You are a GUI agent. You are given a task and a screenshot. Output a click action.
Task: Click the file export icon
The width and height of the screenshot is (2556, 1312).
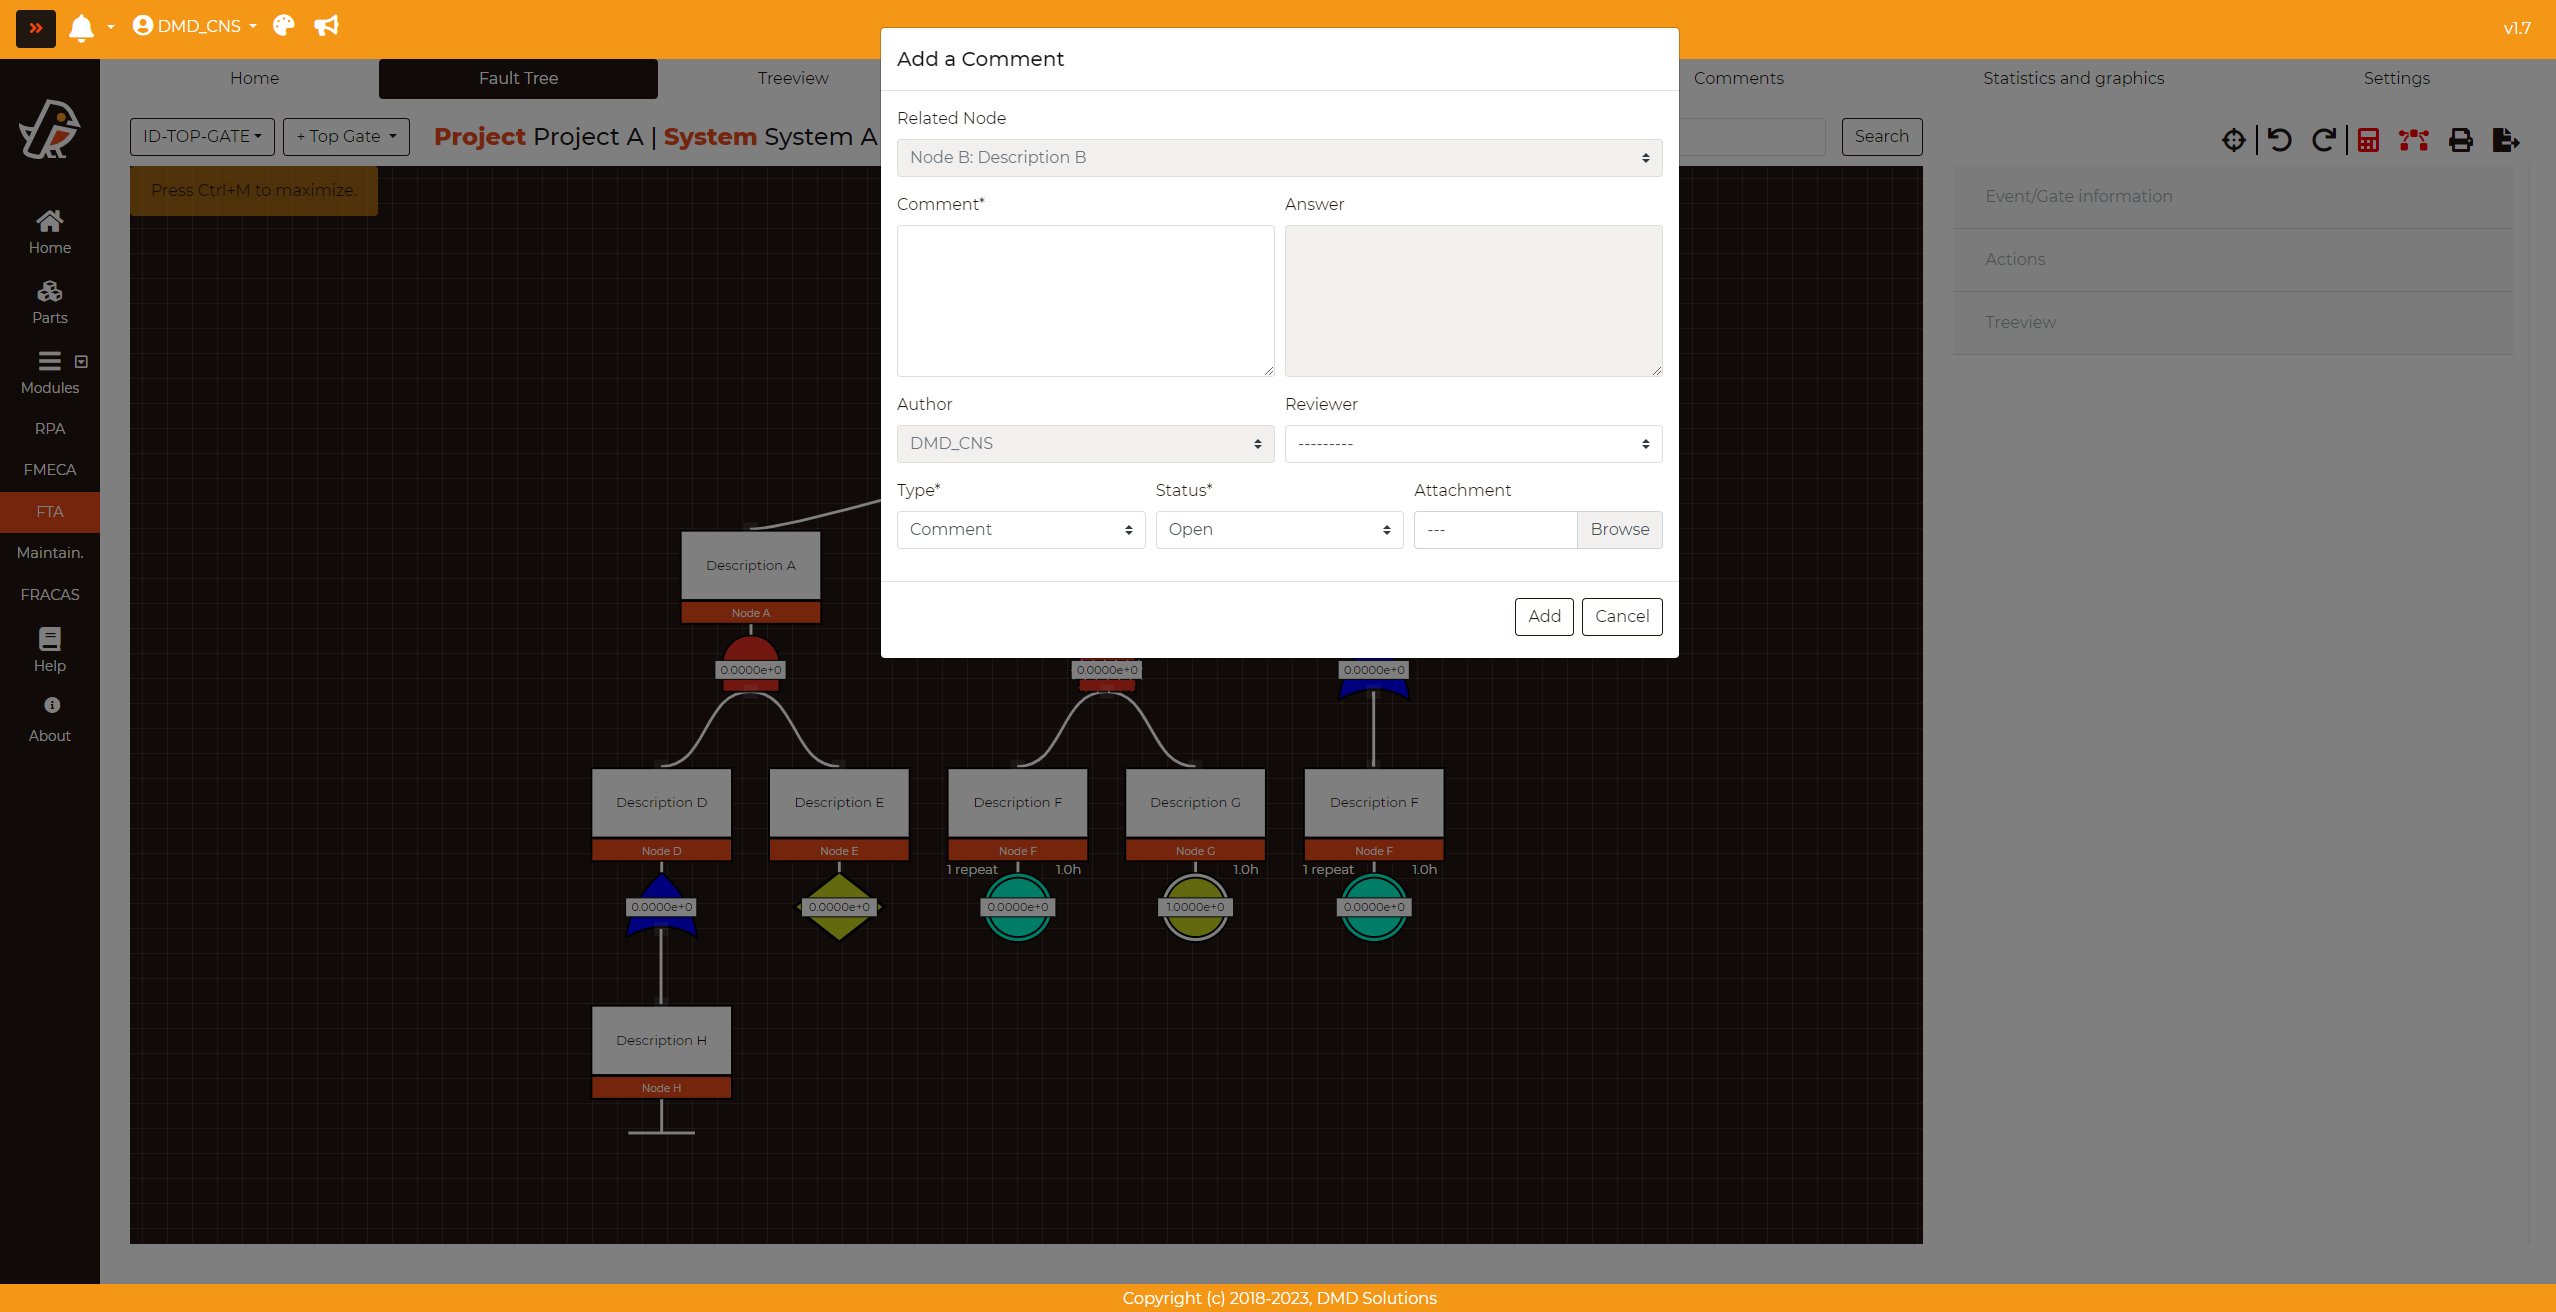click(x=2505, y=140)
